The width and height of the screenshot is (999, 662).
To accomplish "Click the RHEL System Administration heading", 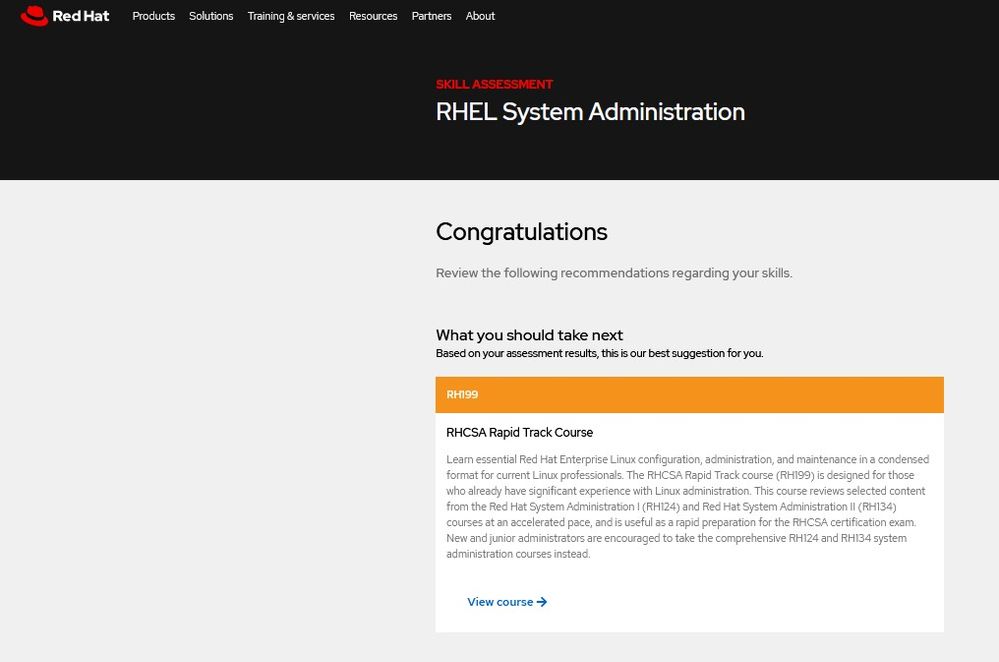I will [x=590, y=112].
